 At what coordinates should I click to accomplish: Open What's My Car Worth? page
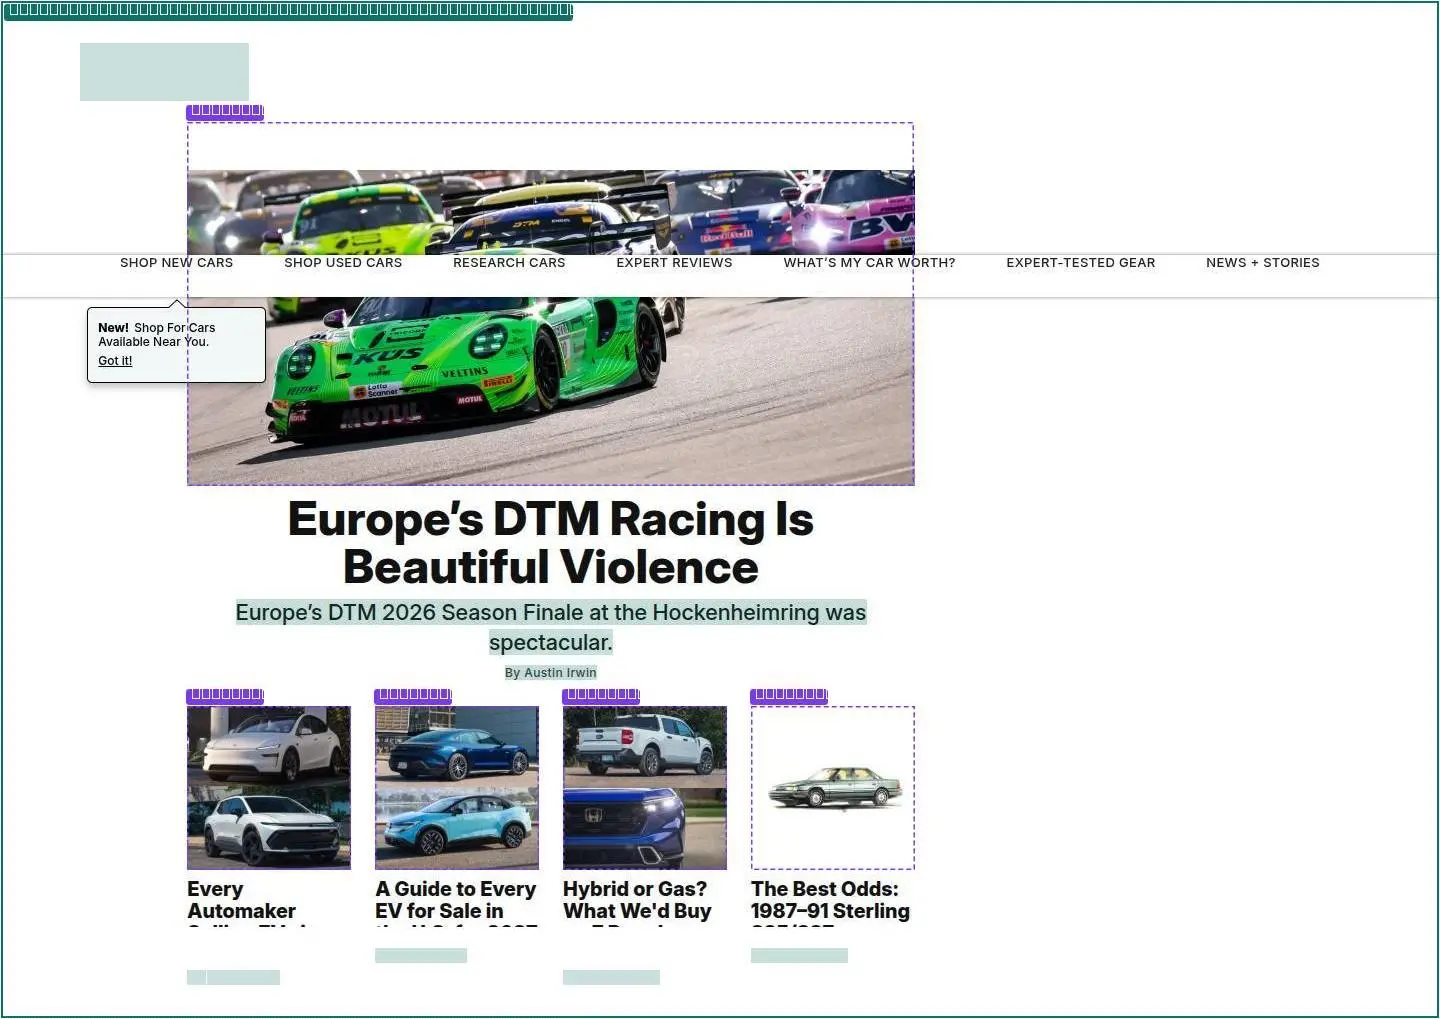click(x=869, y=263)
